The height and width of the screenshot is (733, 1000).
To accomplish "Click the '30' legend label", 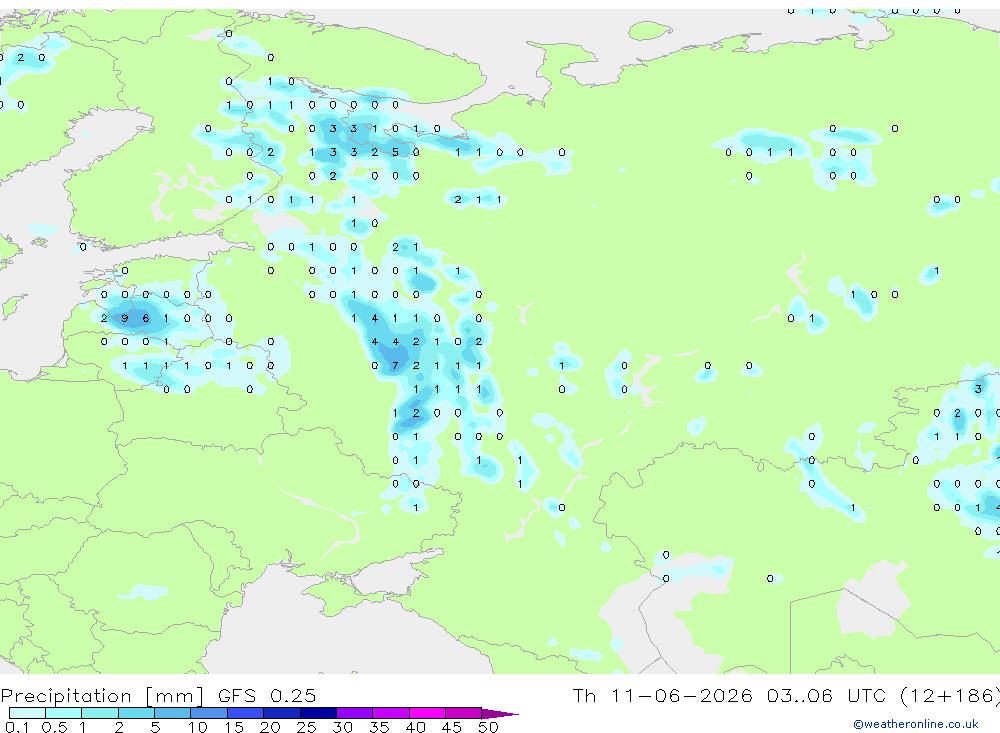I will (343, 727).
